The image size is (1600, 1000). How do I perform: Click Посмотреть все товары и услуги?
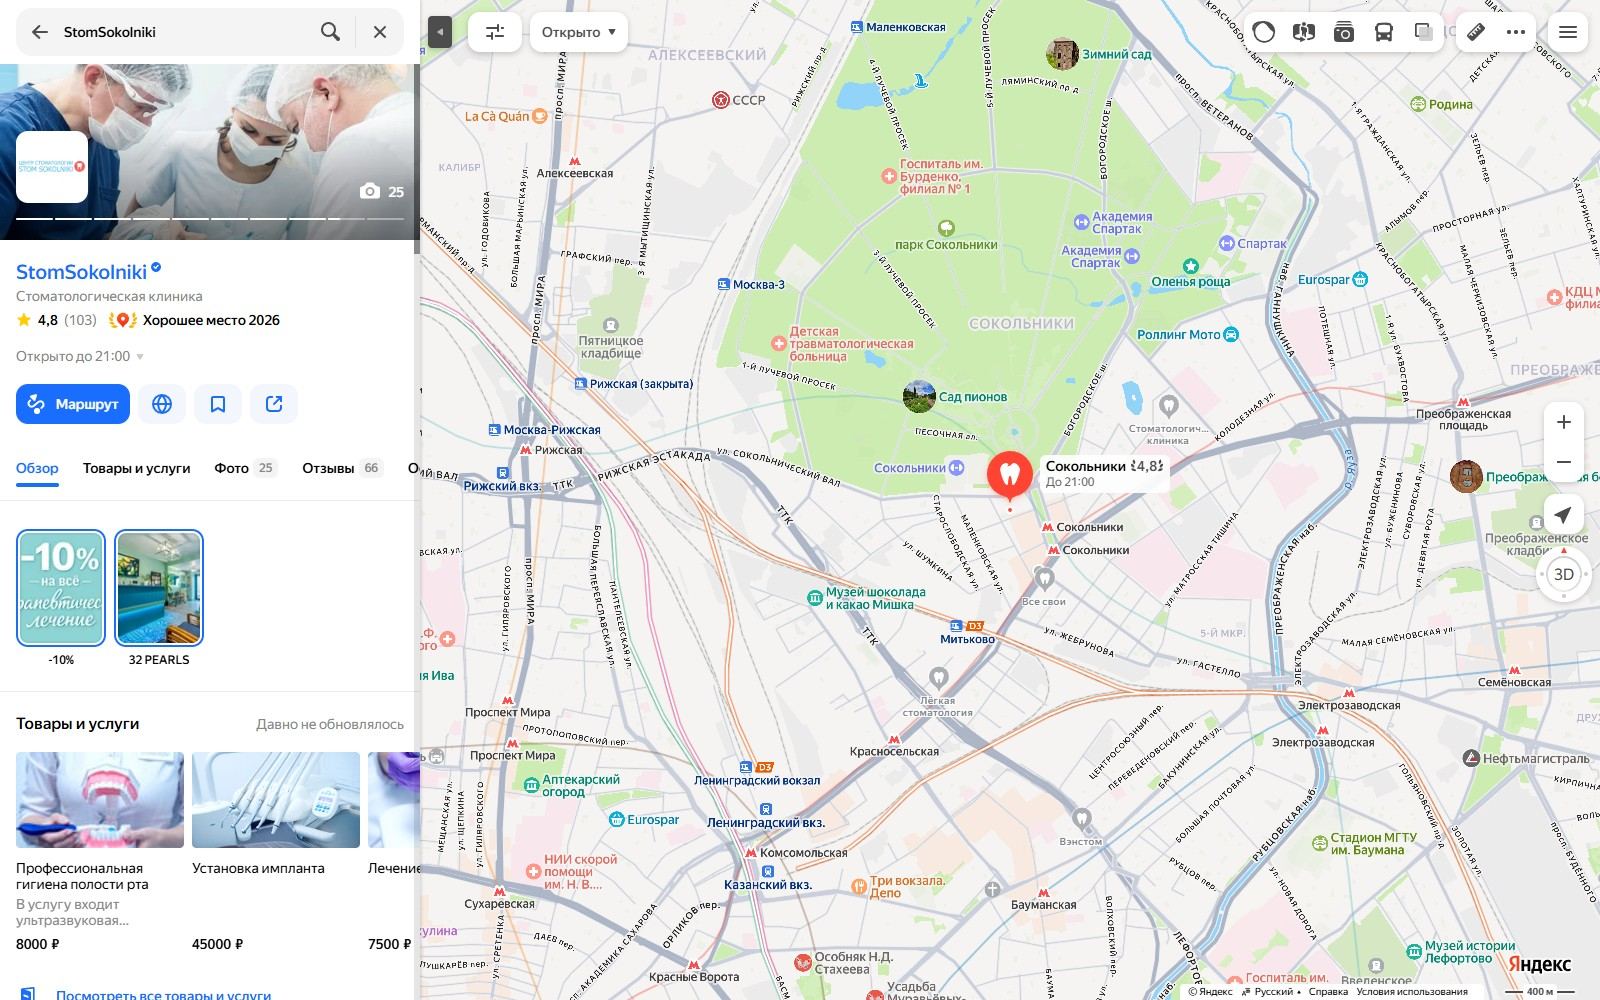163,995
